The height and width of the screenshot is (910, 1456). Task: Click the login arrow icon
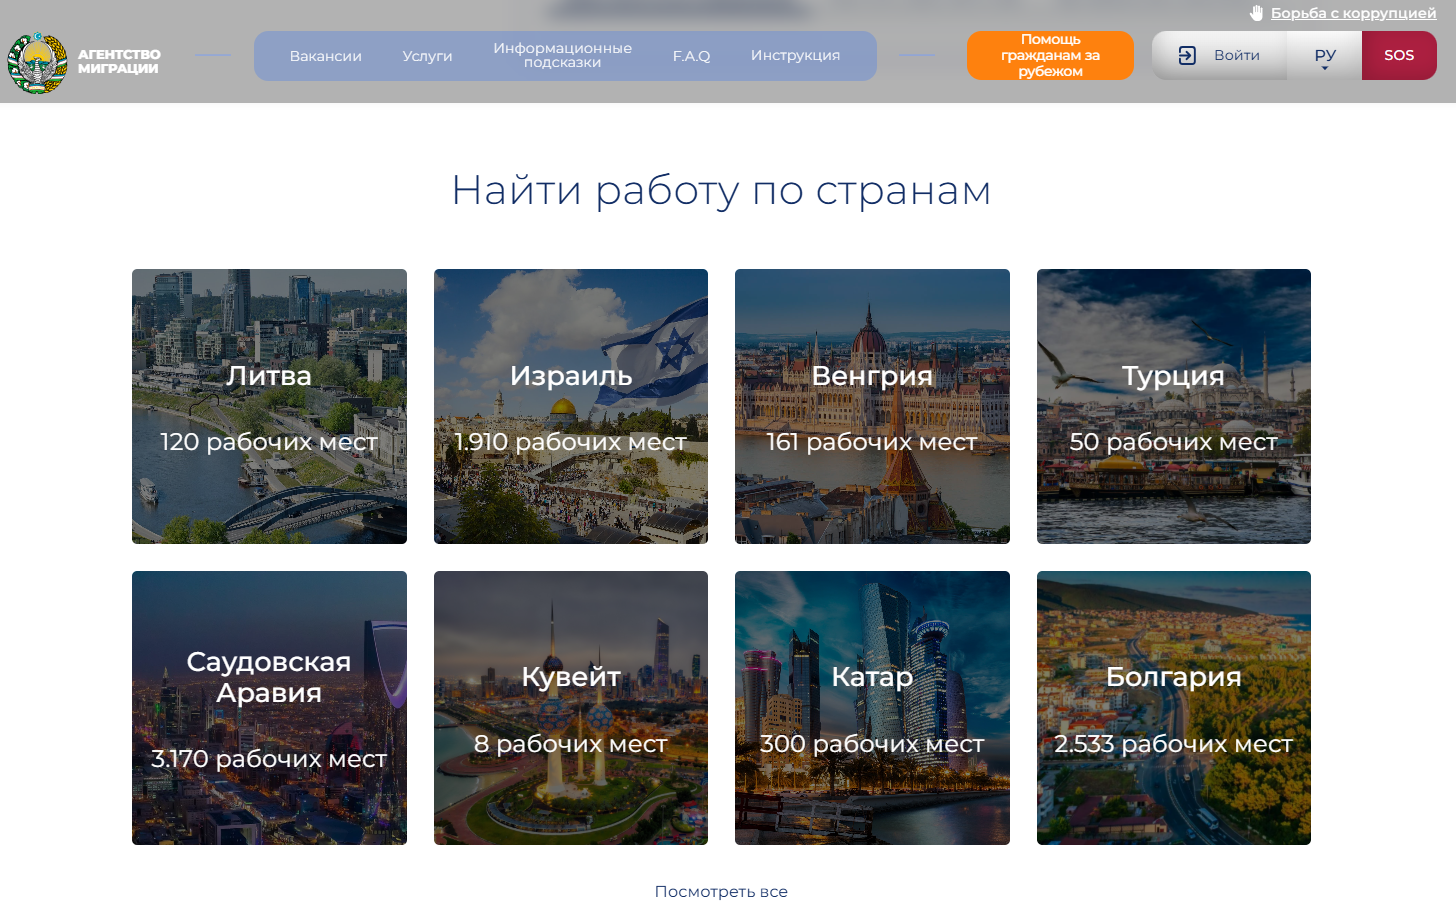1187,56
